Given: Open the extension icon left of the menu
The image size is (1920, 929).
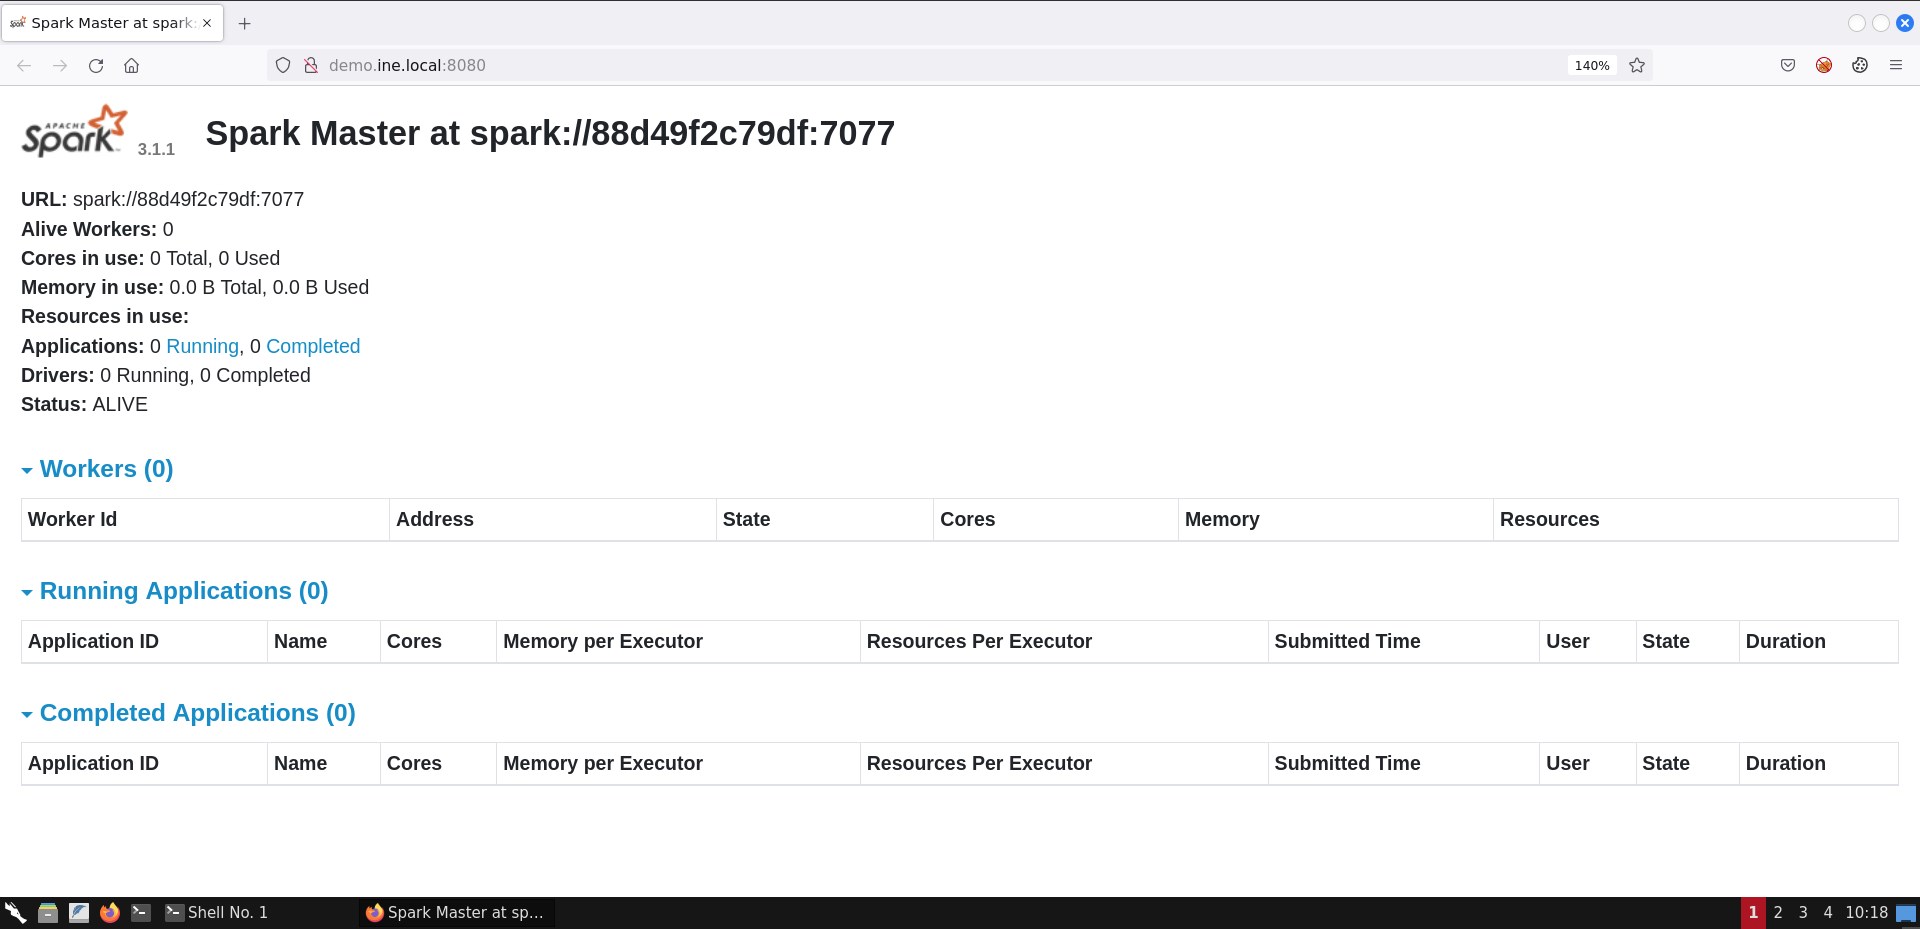Looking at the screenshot, I should (x=1860, y=65).
